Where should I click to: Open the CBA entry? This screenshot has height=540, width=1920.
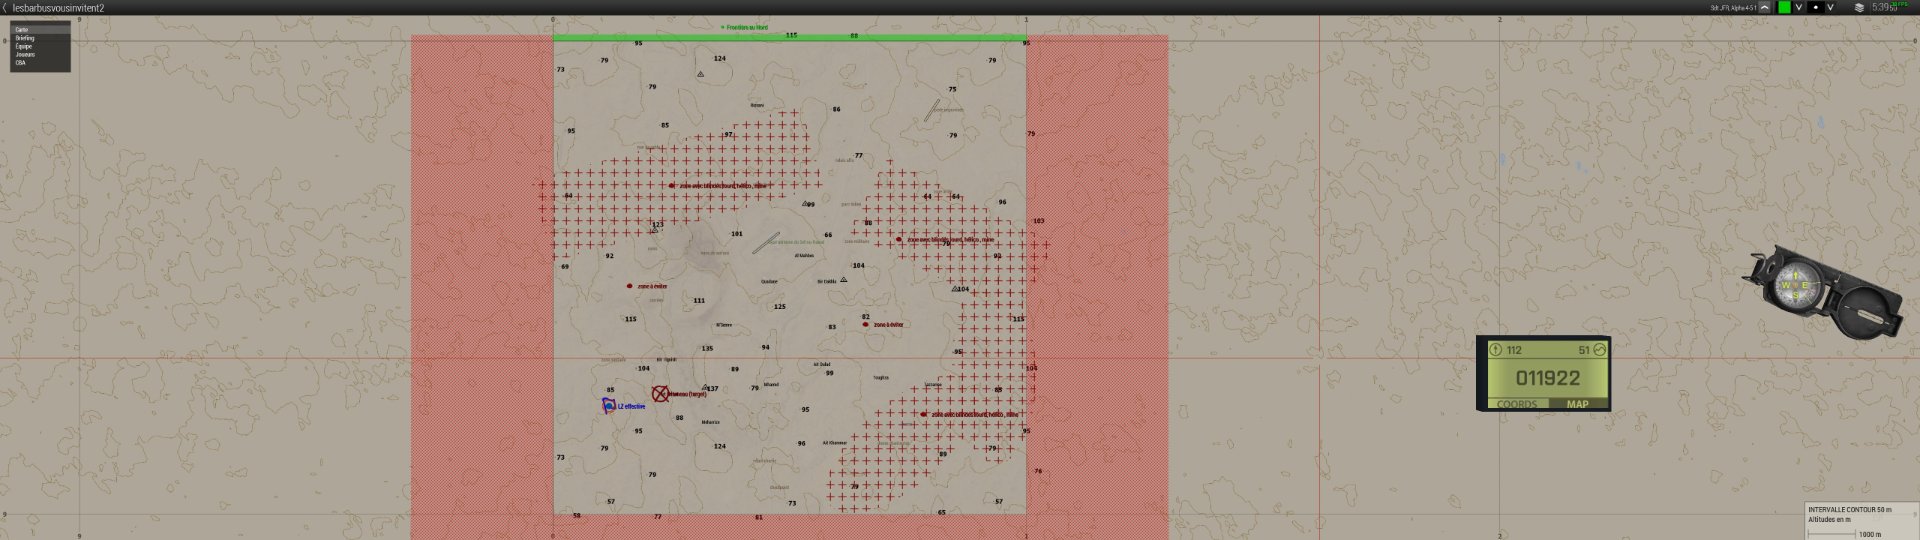(20, 62)
